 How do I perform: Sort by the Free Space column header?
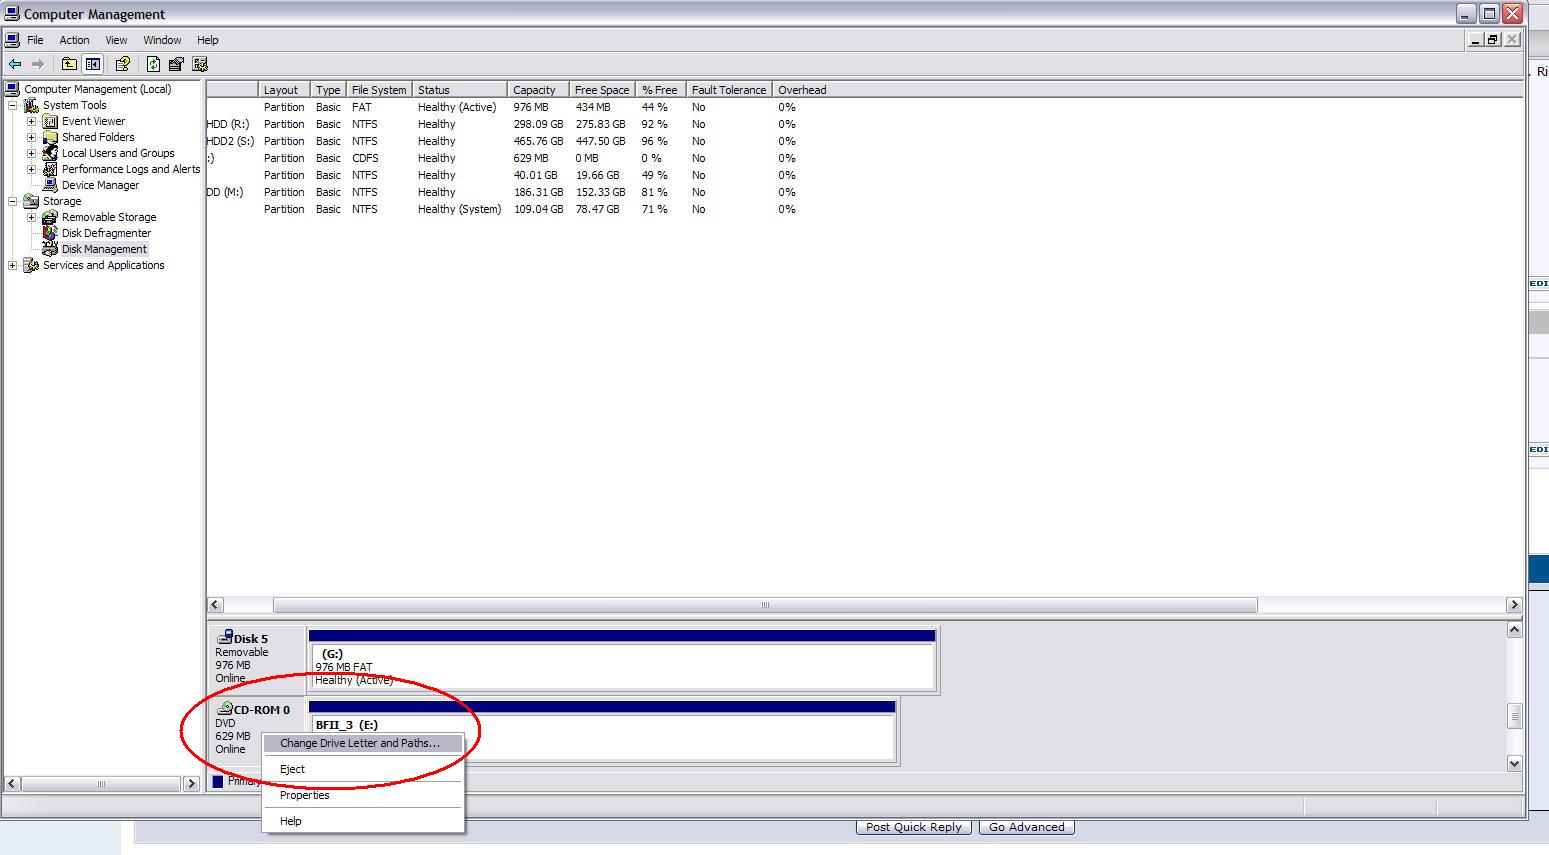pyautogui.click(x=602, y=90)
